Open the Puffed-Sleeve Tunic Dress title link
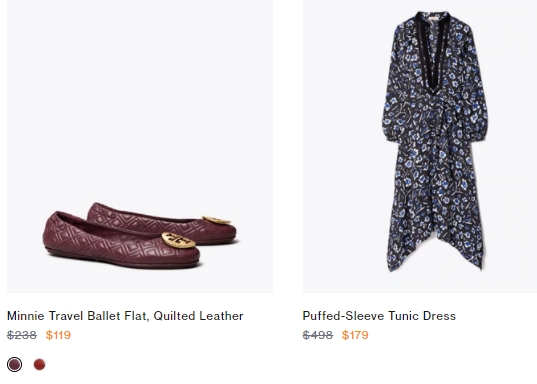The image size is (537, 384). coord(379,315)
